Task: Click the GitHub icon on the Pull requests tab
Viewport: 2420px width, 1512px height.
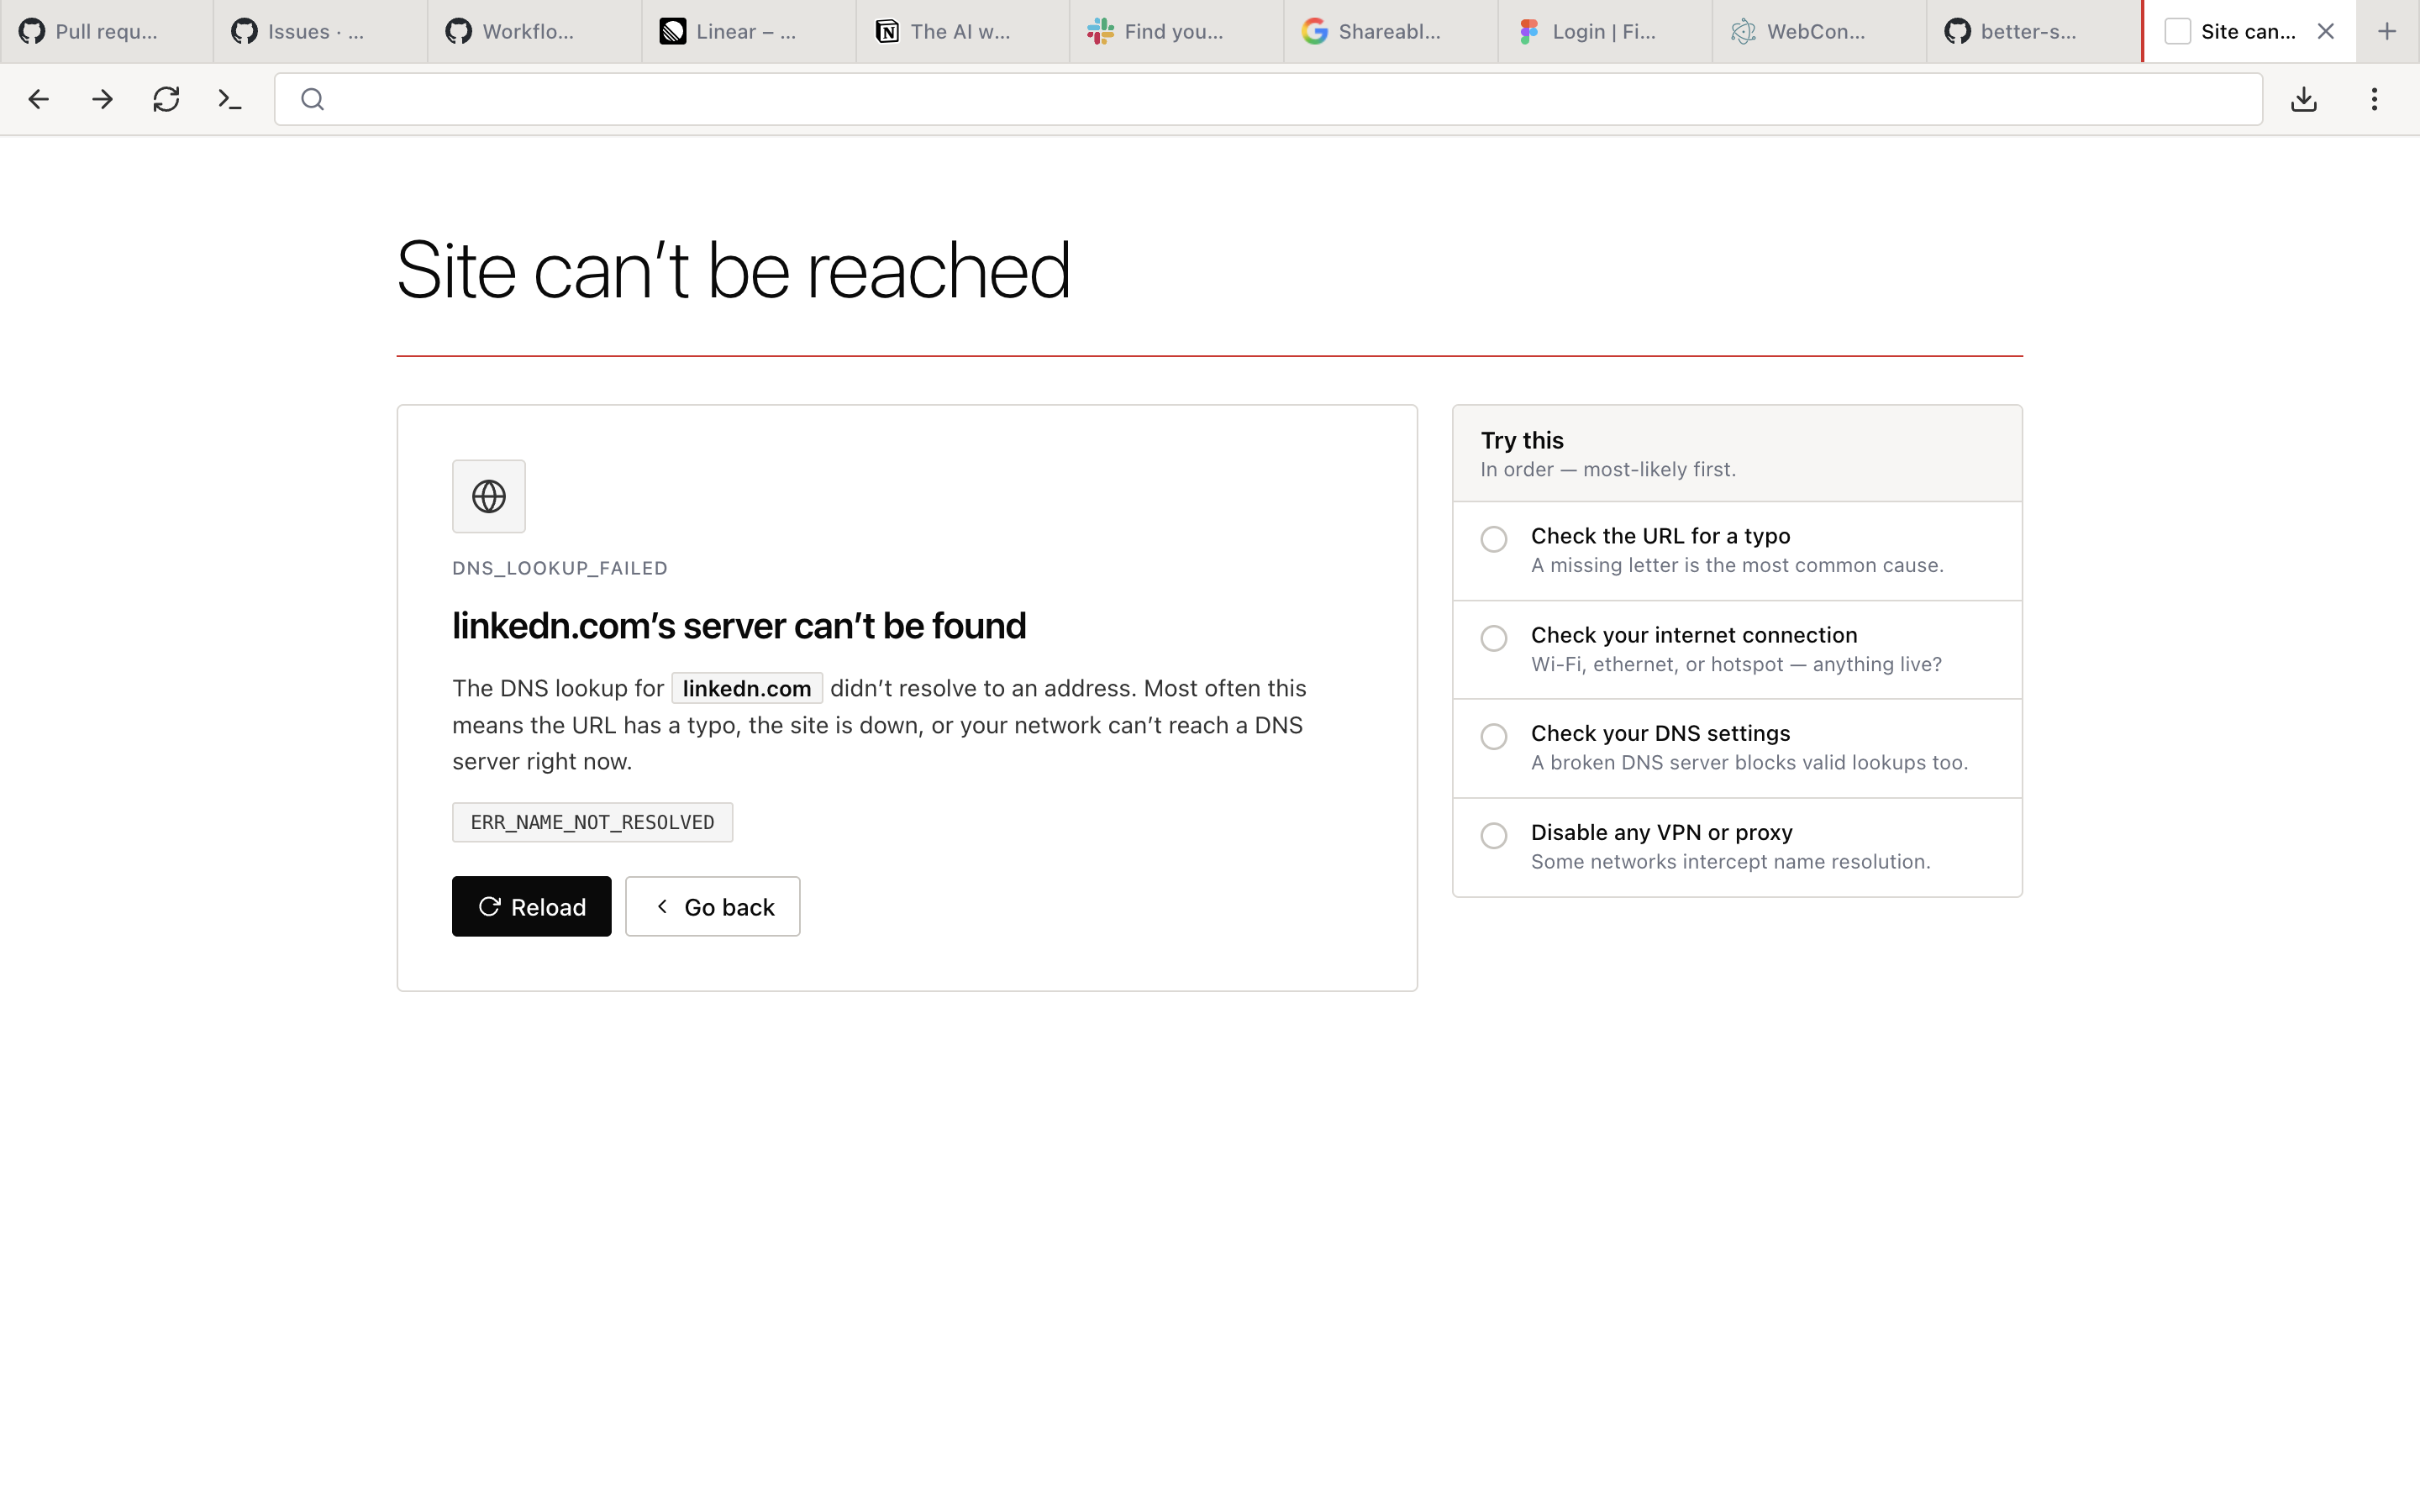Action: pyautogui.click(x=32, y=31)
